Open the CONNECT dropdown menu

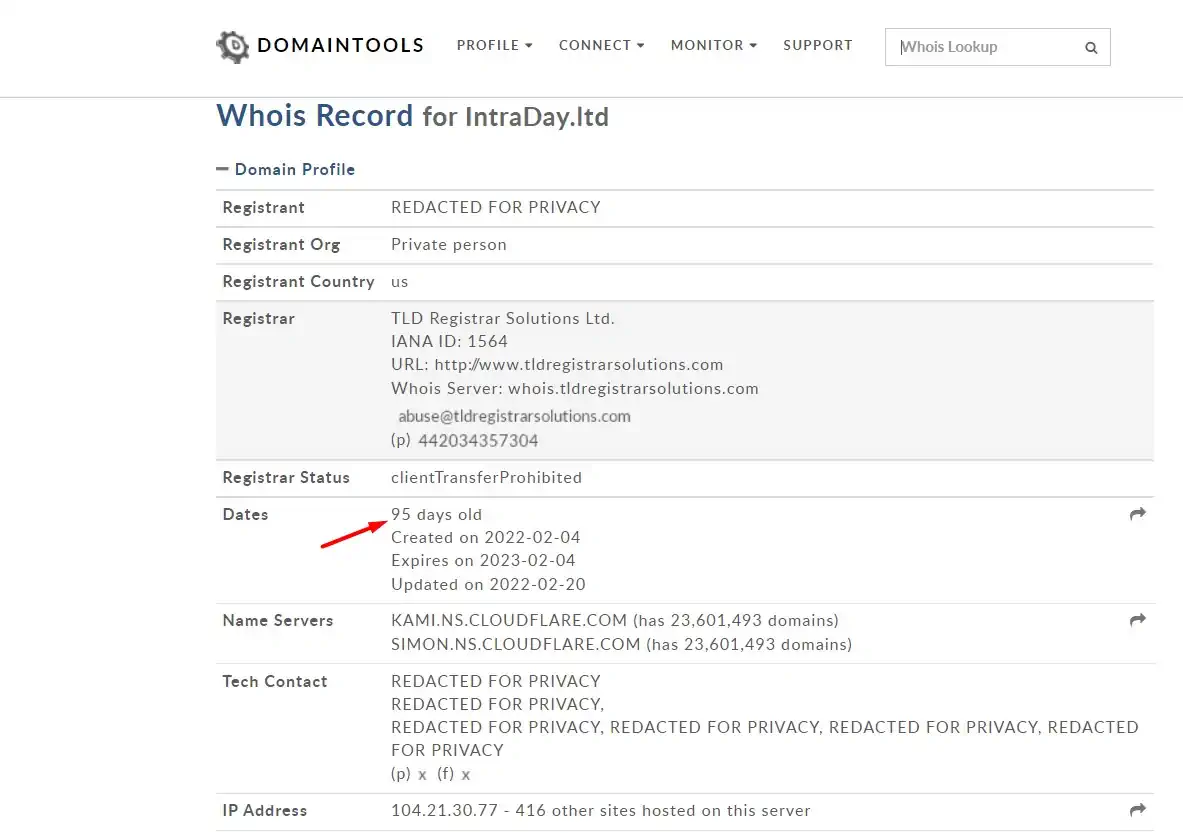tap(601, 45)
